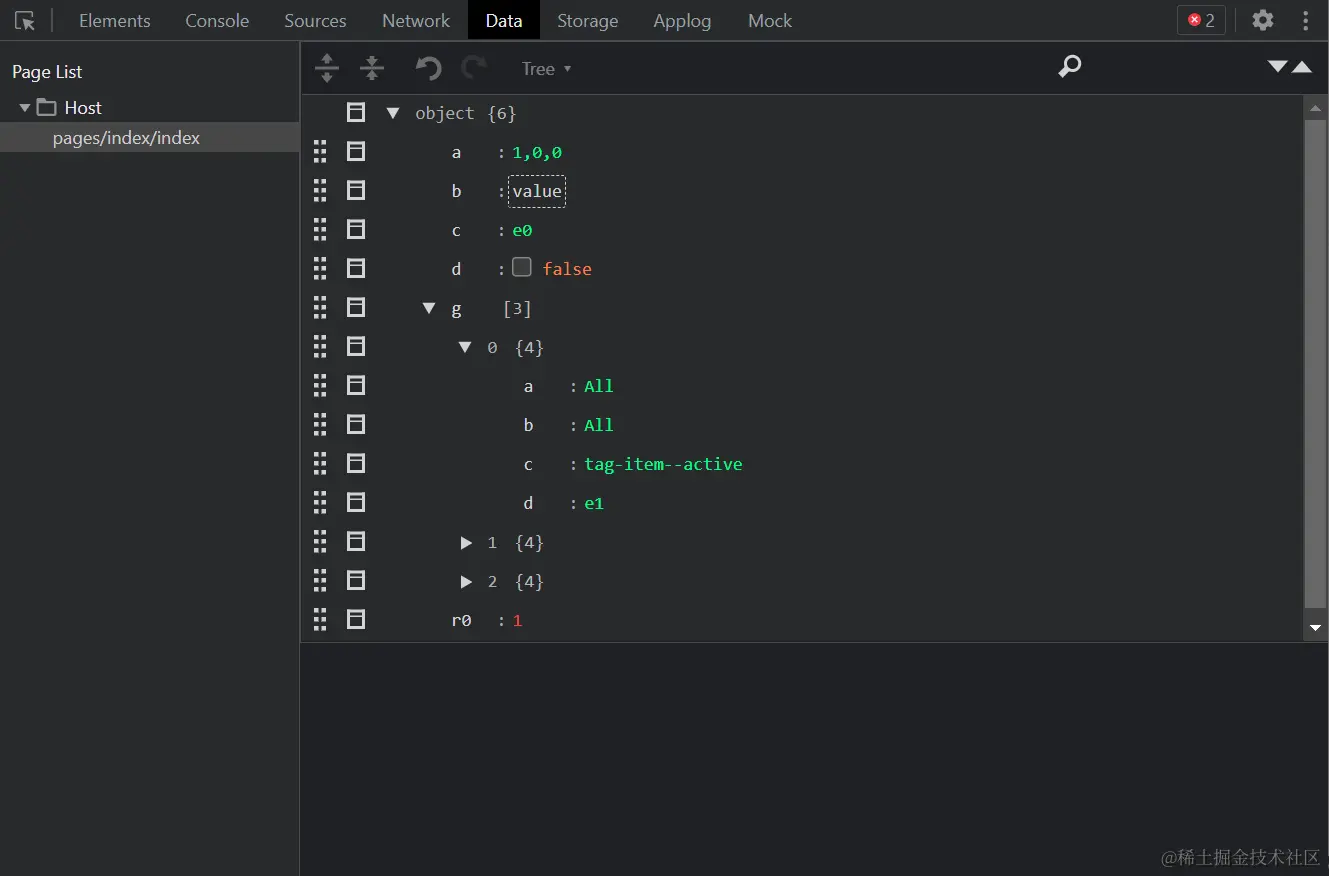Collapse the root object {6} node
Image resolution: width=1329 pixels, height=876 pixels.
[x=393, y=113]
